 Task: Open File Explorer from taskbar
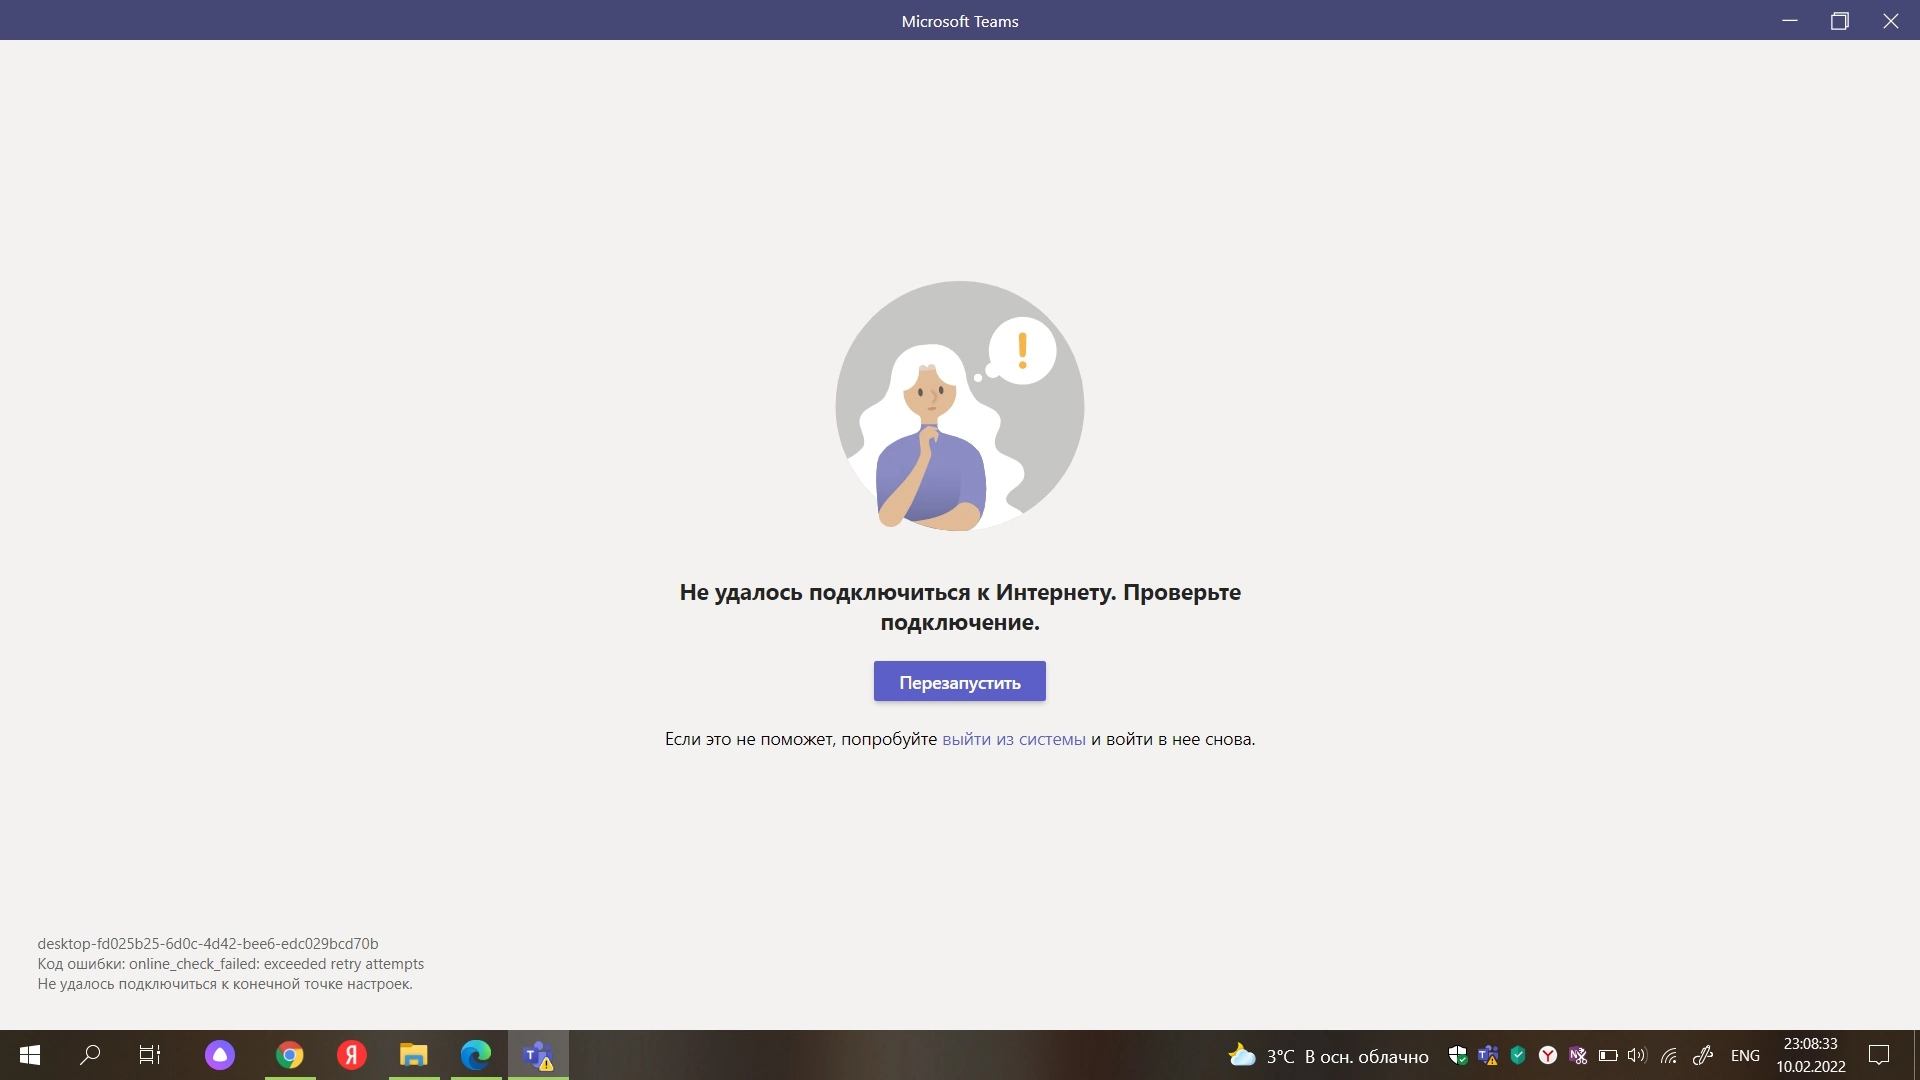pos(413,1055)
